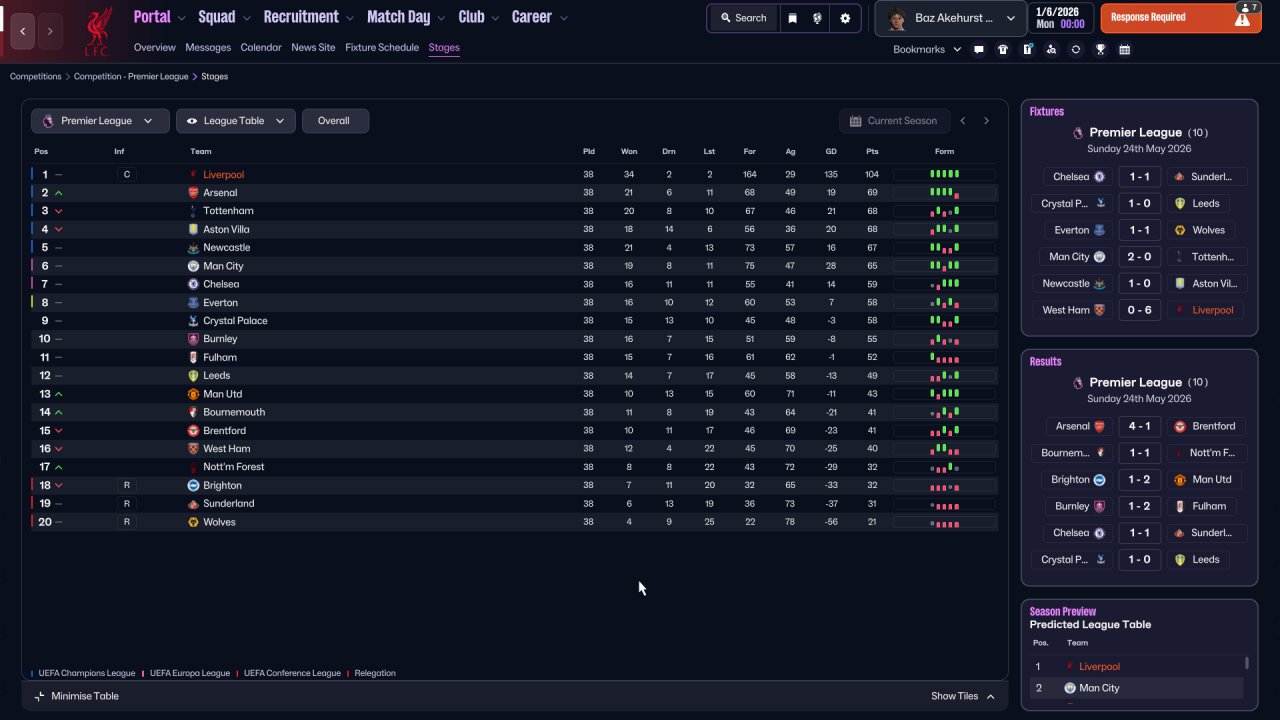Click the Newcastle badge in the league table
The width and height of the screenshot is (1280, 720).
193,248
